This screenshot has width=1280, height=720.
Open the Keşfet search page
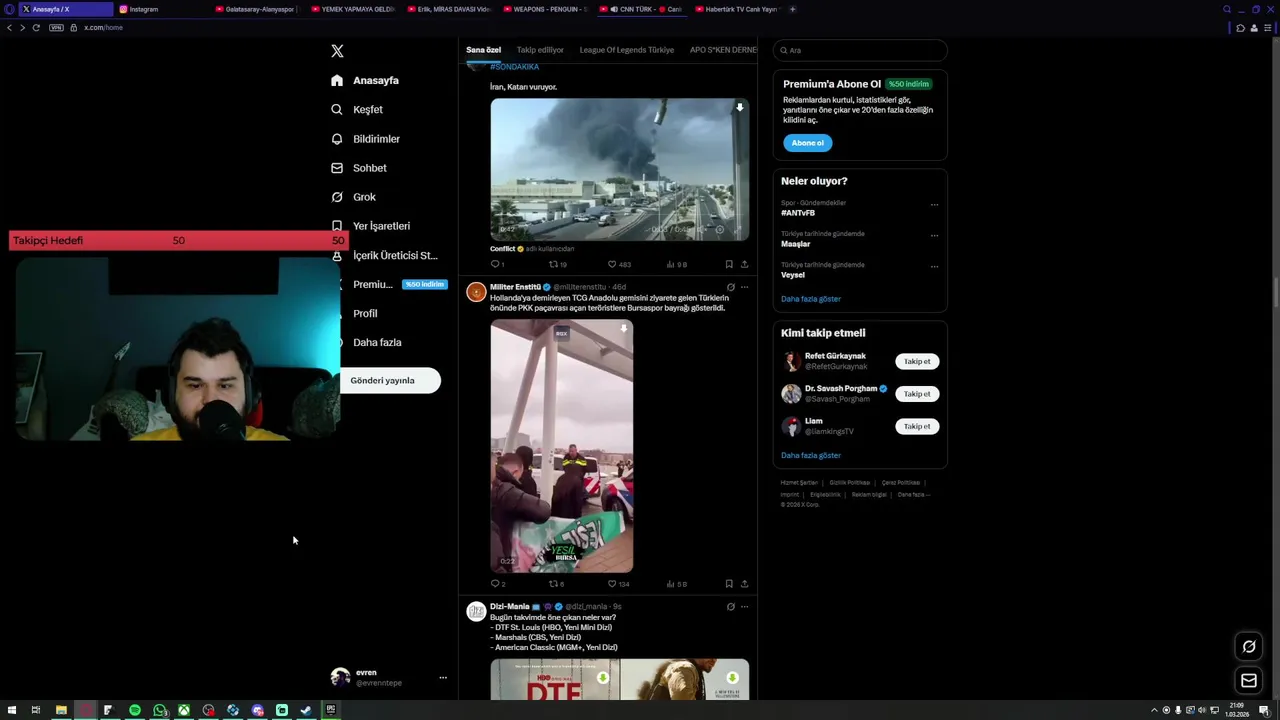click(x=357, y=109)
